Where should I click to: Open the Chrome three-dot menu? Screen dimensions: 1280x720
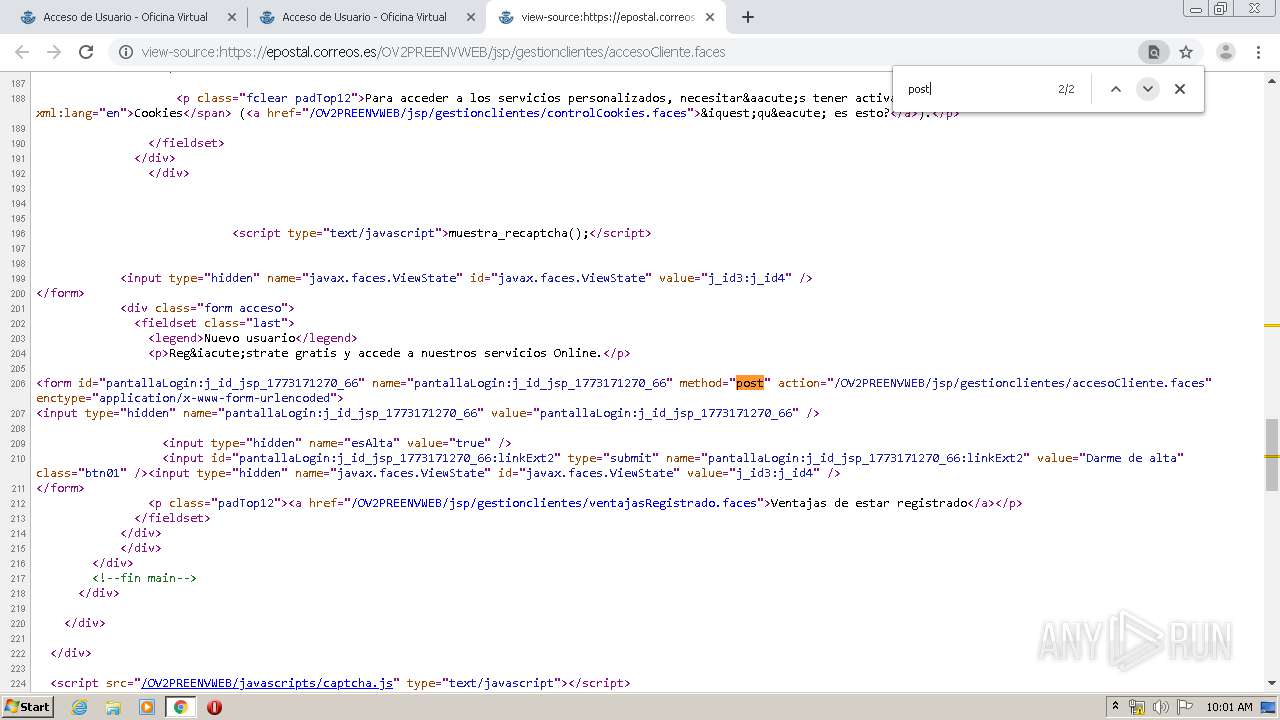click(x=1258, y=52)
